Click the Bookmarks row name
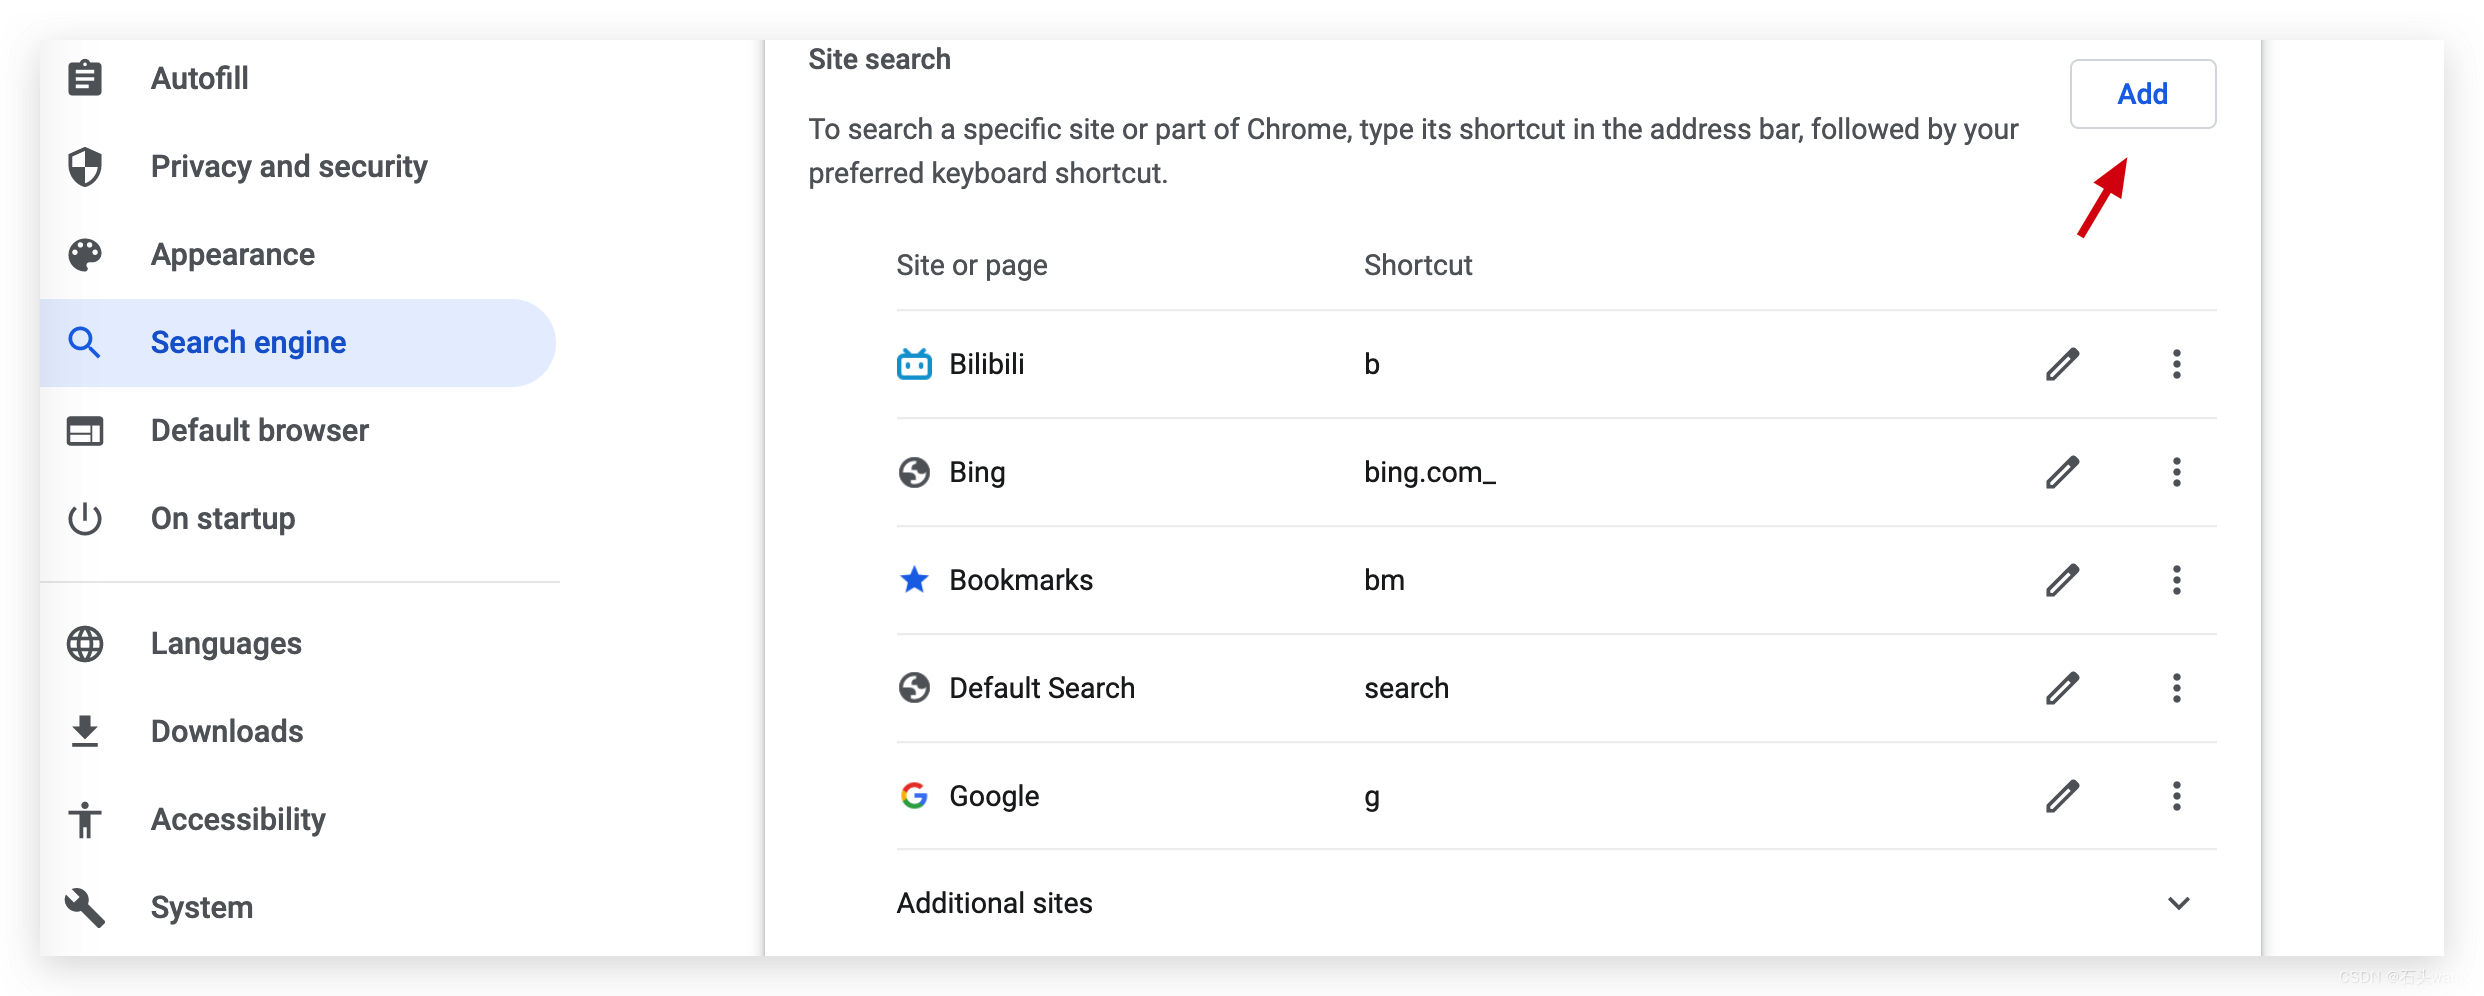Screen dimensions: 2484x996 pos(1021,580)
